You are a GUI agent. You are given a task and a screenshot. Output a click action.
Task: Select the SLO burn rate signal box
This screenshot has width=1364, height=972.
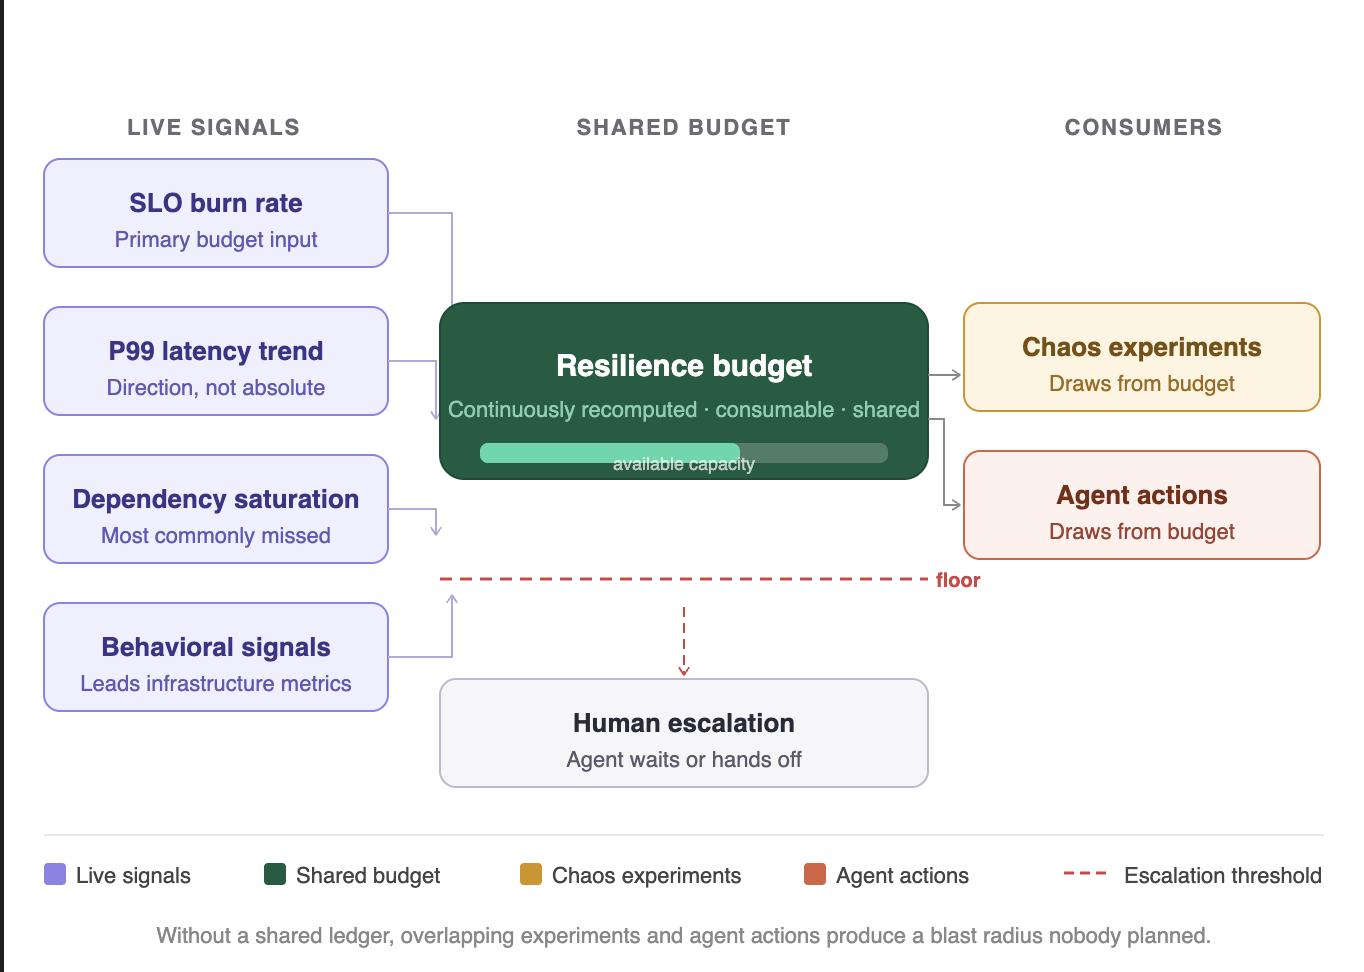click(x=216, y=213)
